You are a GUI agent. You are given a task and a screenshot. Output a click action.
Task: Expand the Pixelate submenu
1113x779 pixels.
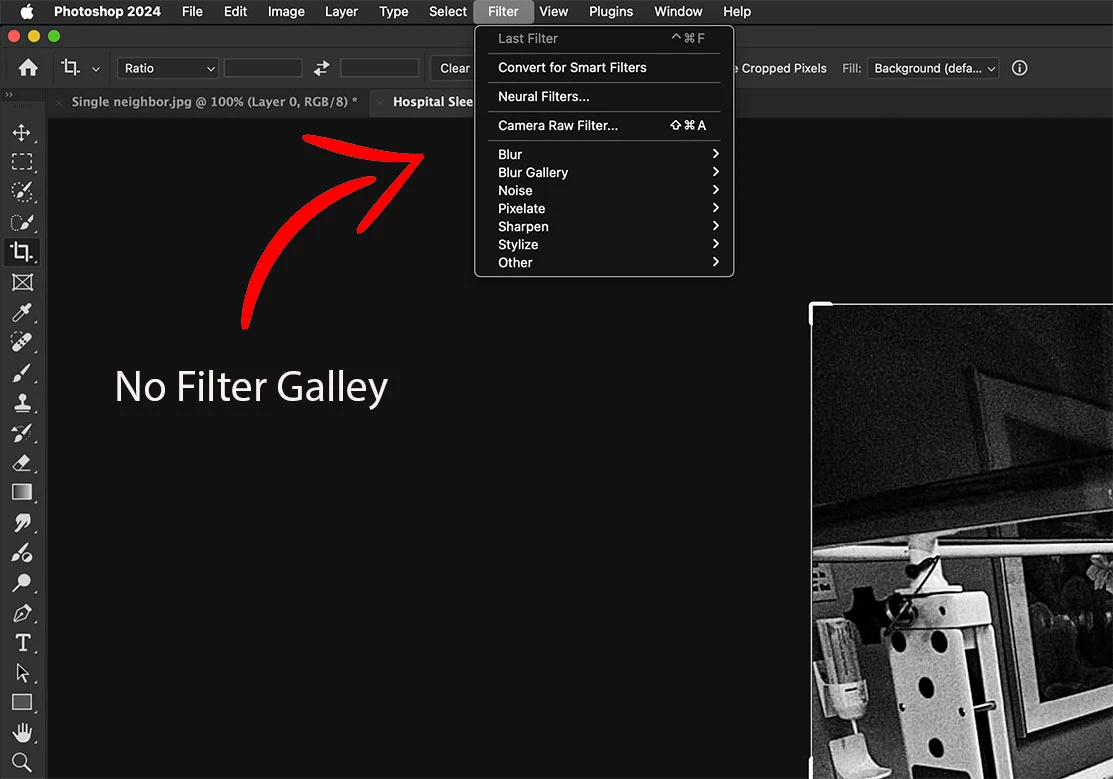click(604, 208)
